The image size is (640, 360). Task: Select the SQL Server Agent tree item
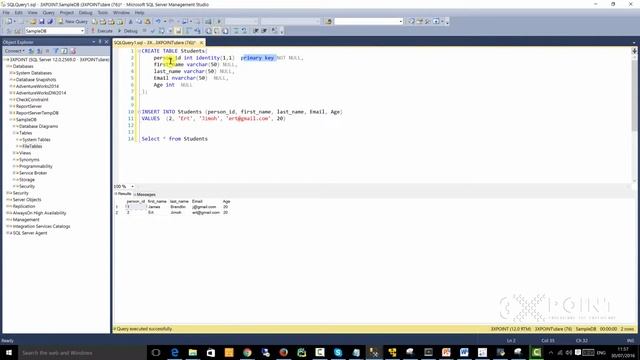pyautogui.click(x=30, y=233)
